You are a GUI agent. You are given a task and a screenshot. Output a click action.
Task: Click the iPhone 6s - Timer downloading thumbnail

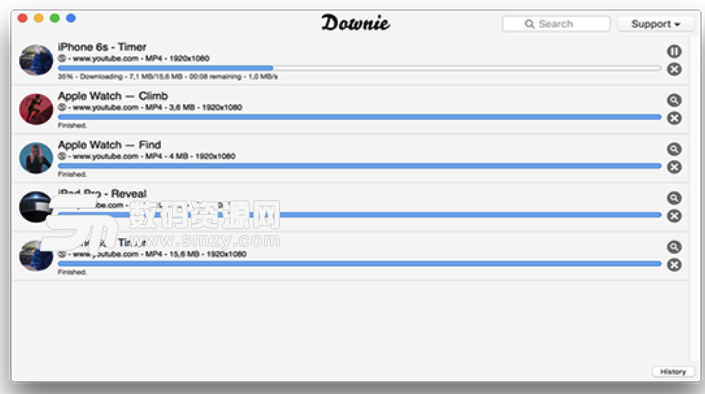[36, 60]
